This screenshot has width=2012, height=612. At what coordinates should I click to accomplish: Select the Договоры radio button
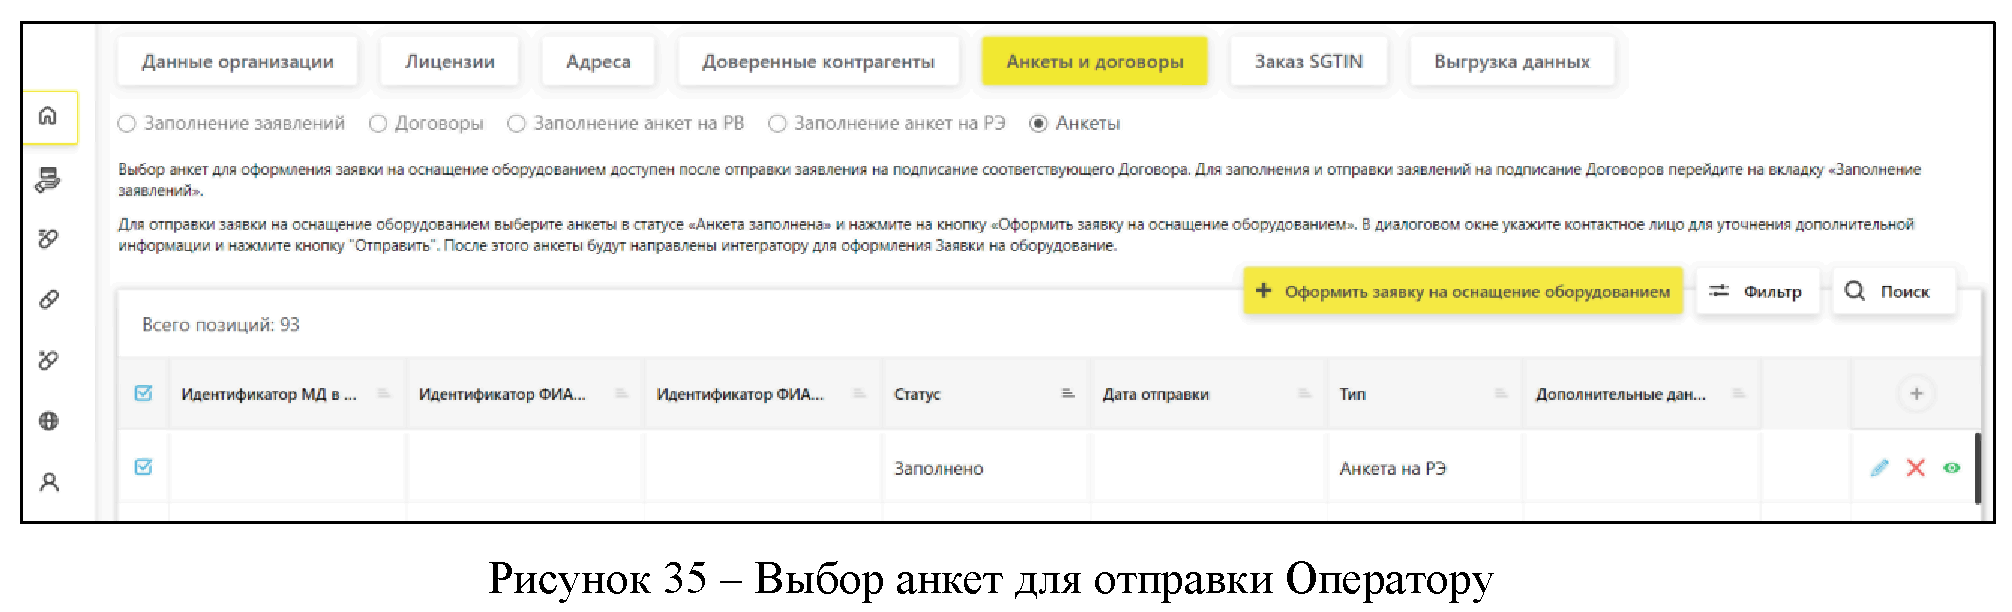coord(378,124)
